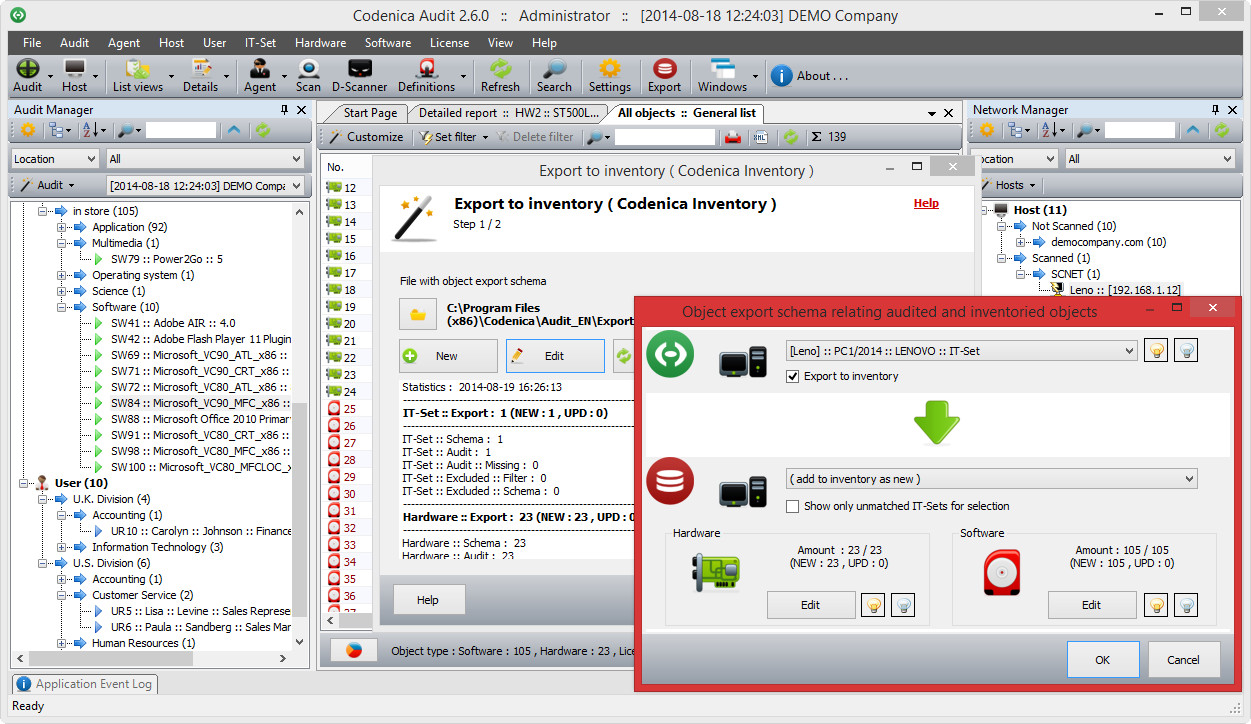This screenshot has width=1251, height=724.
Task: Open Search with the magnifier icon
Action: tap(554, 69)
